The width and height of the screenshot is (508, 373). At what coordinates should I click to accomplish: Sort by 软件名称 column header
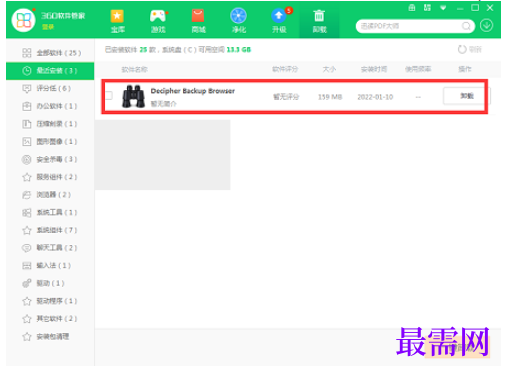134,69
